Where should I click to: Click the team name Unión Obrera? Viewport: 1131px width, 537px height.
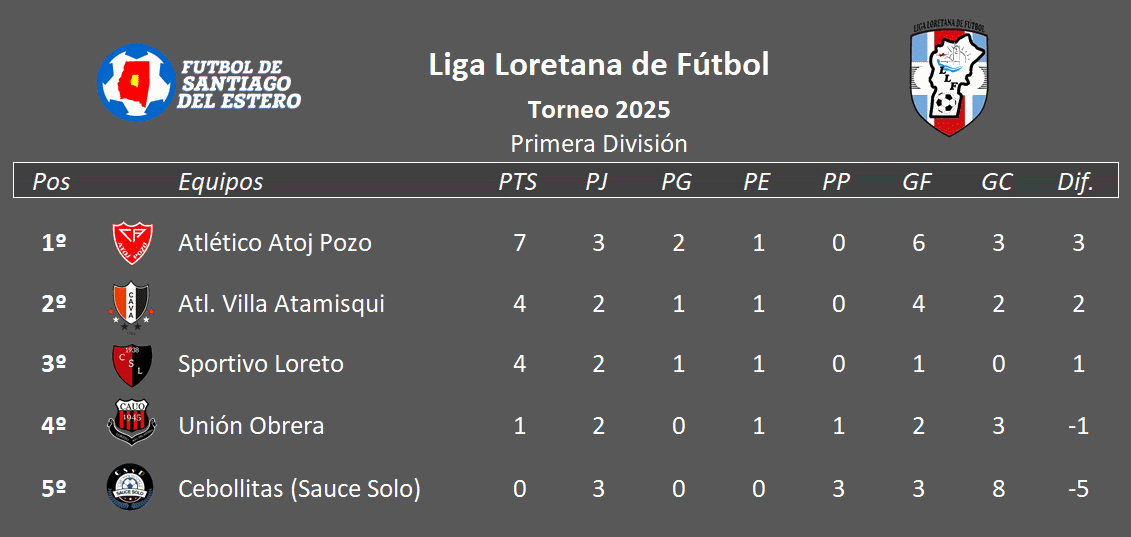[x=251, y=426]
